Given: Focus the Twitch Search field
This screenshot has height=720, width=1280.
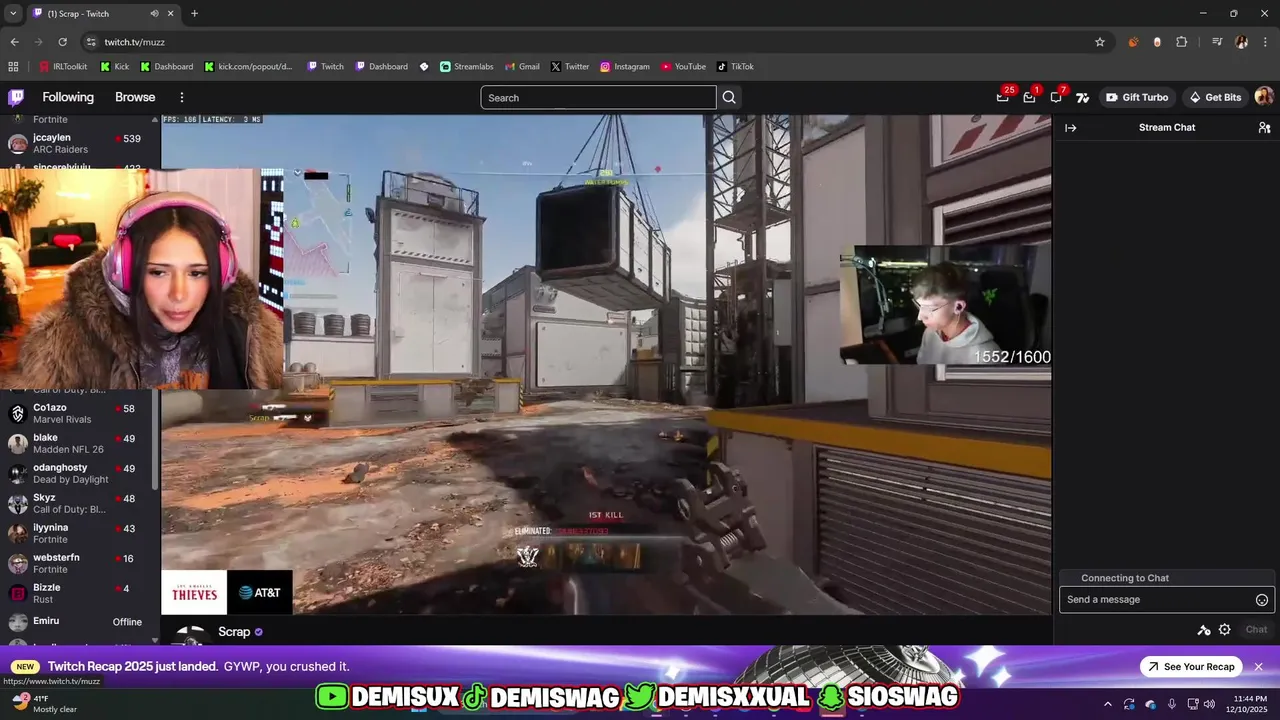Looking at the screenshot, I should click(x=598, y=97).
